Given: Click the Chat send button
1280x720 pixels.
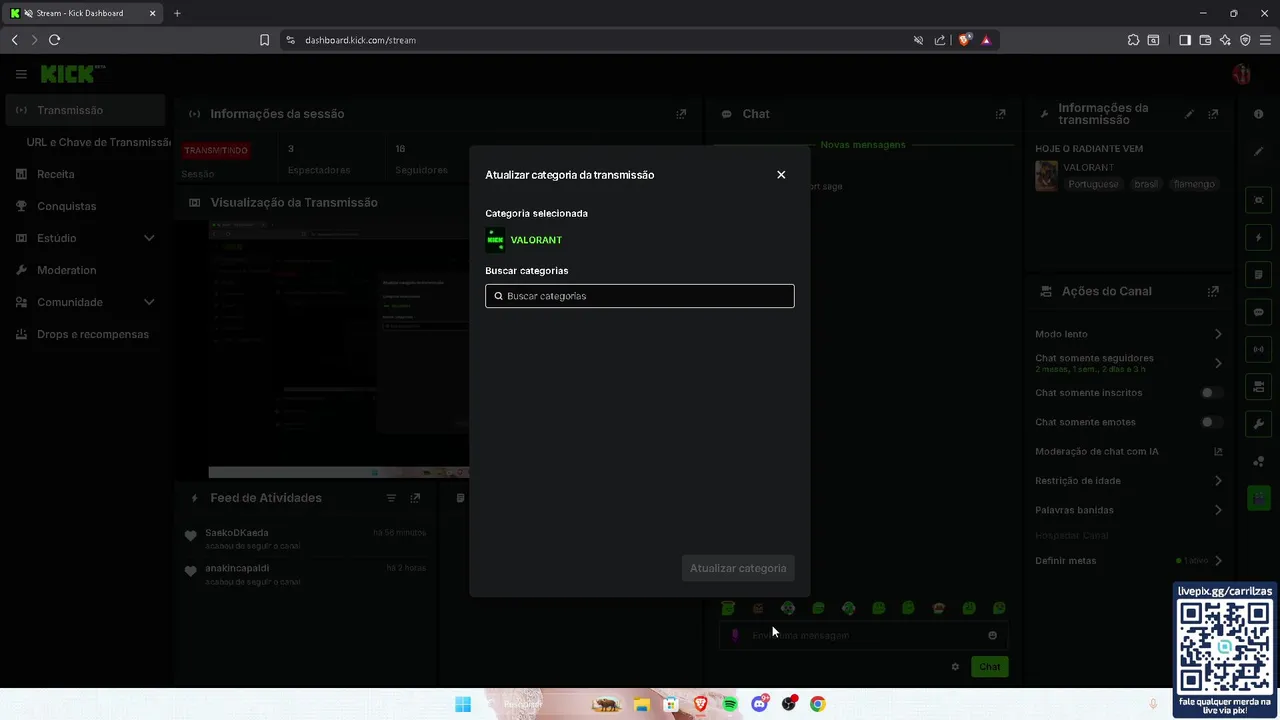Looking at the screenshot, I should pyautogui.click(x=989, y=667).
